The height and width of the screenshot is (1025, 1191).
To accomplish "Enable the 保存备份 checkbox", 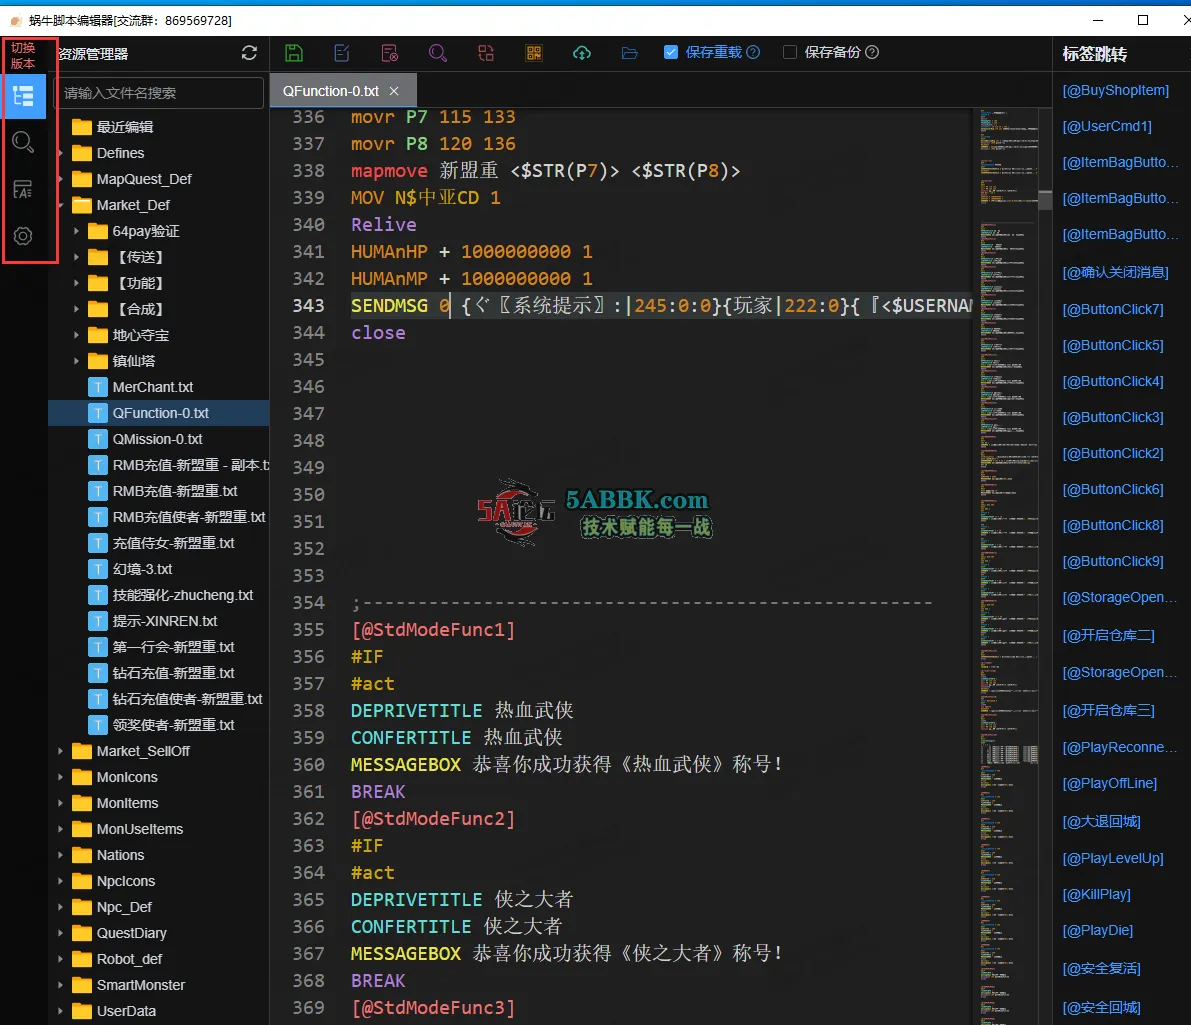I will point(790,52).
